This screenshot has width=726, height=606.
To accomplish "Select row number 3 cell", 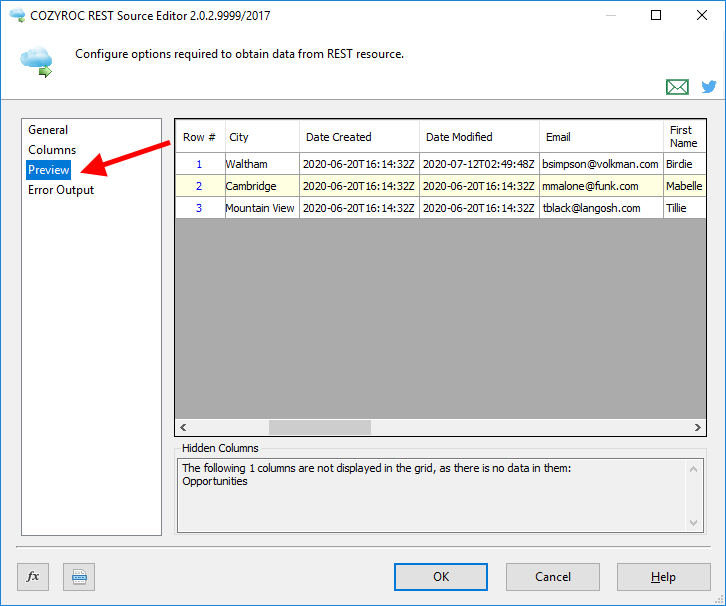I will click(x=200, y=208).
